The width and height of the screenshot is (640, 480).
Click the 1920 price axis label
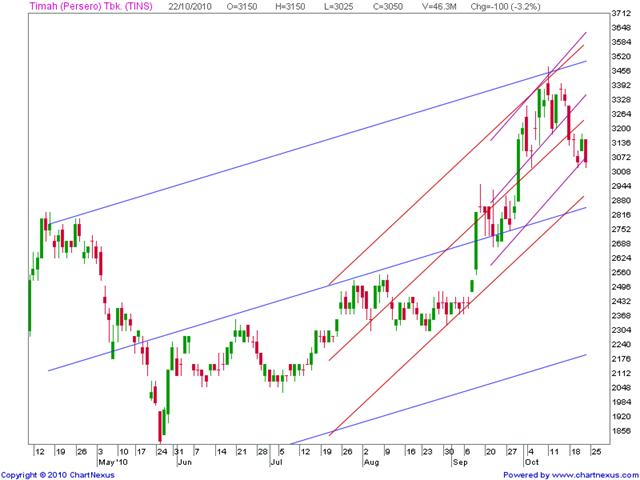click(x=621, y=416)
